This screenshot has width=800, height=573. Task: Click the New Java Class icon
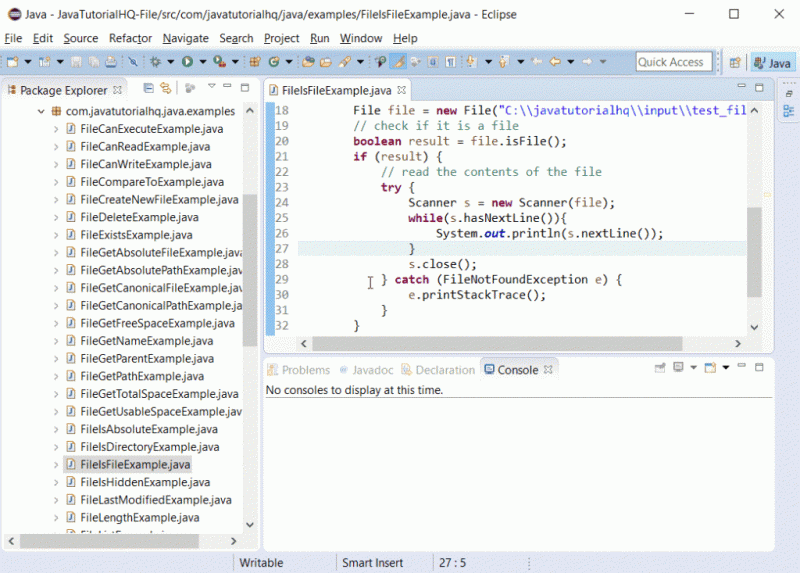(274, 62)
